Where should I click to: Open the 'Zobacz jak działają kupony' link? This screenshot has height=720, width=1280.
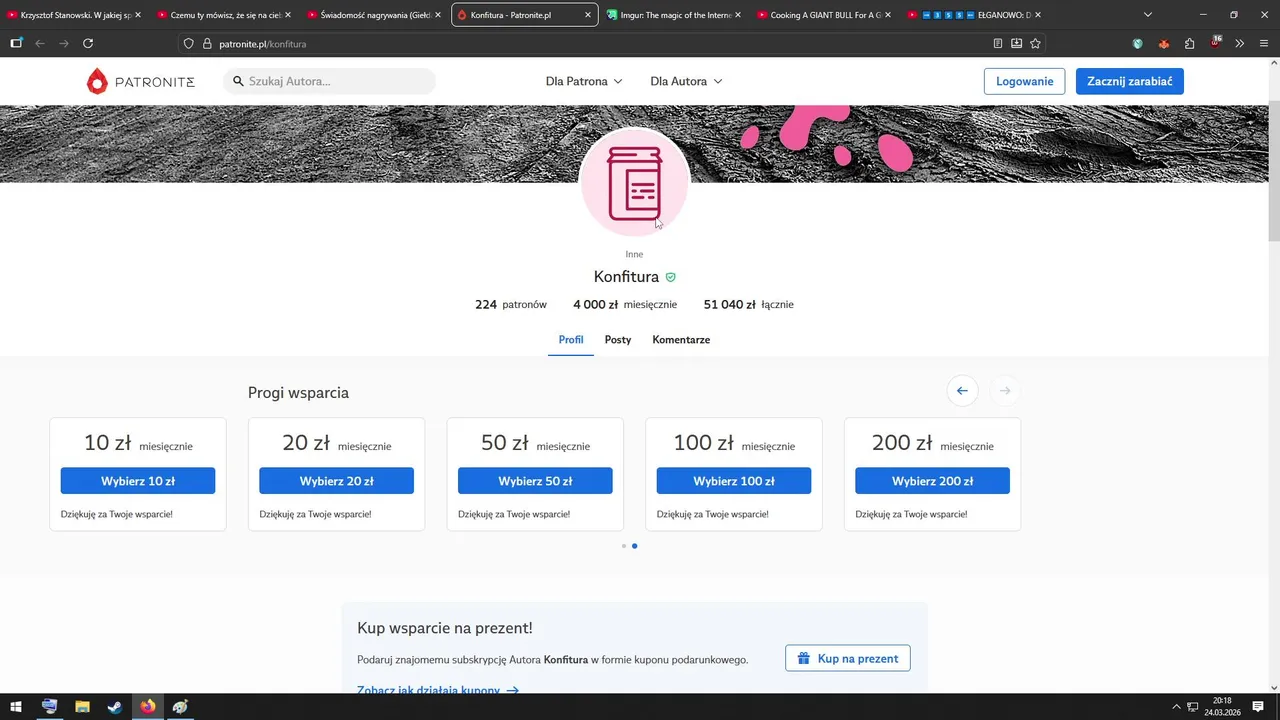(438, 690)
